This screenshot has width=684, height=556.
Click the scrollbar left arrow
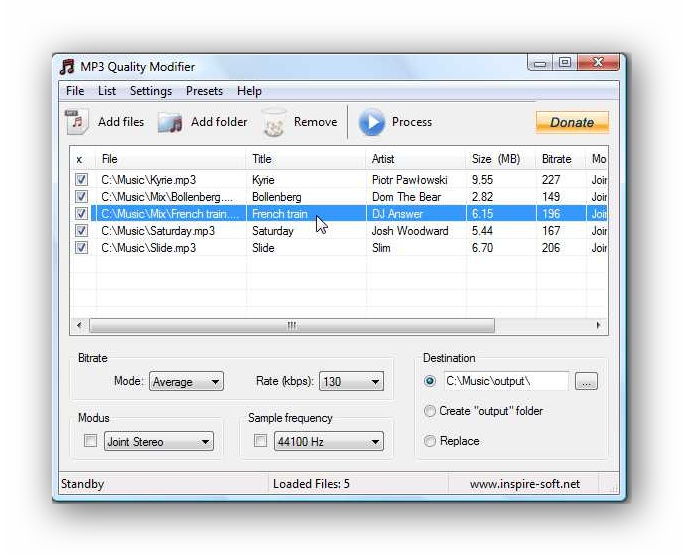[79, 325]
